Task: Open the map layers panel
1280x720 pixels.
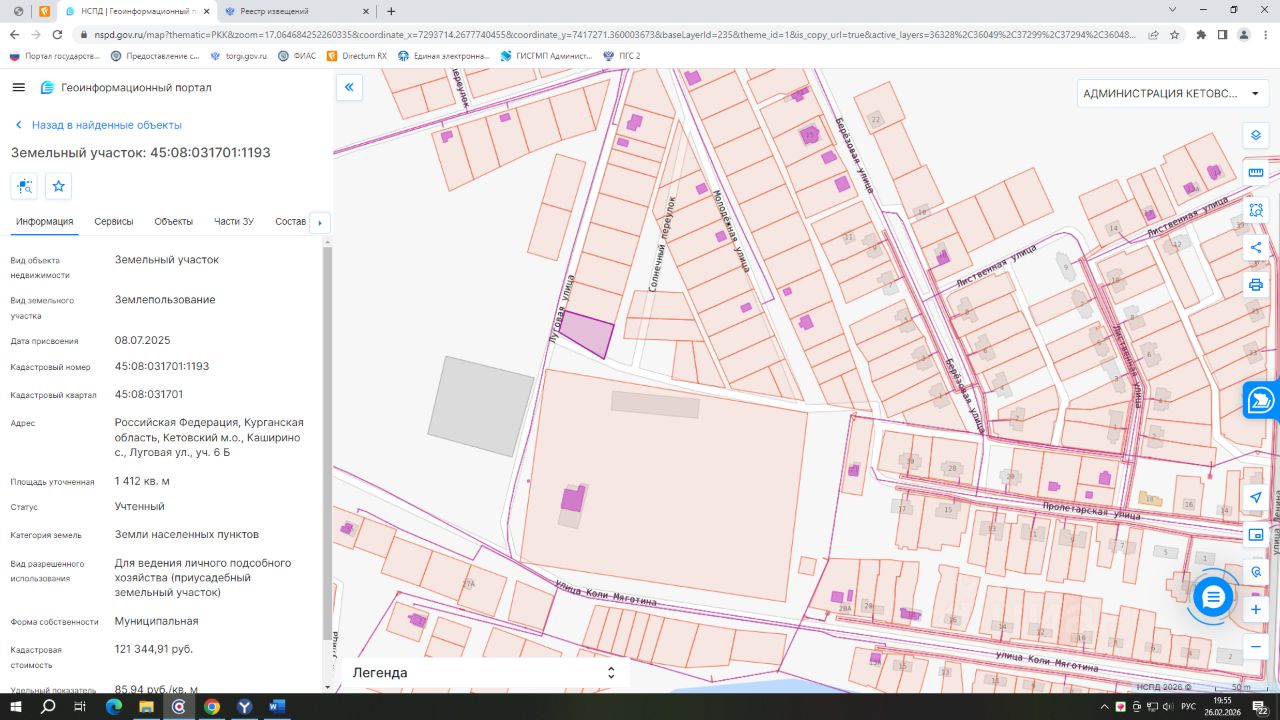Action: point(1256,135)
